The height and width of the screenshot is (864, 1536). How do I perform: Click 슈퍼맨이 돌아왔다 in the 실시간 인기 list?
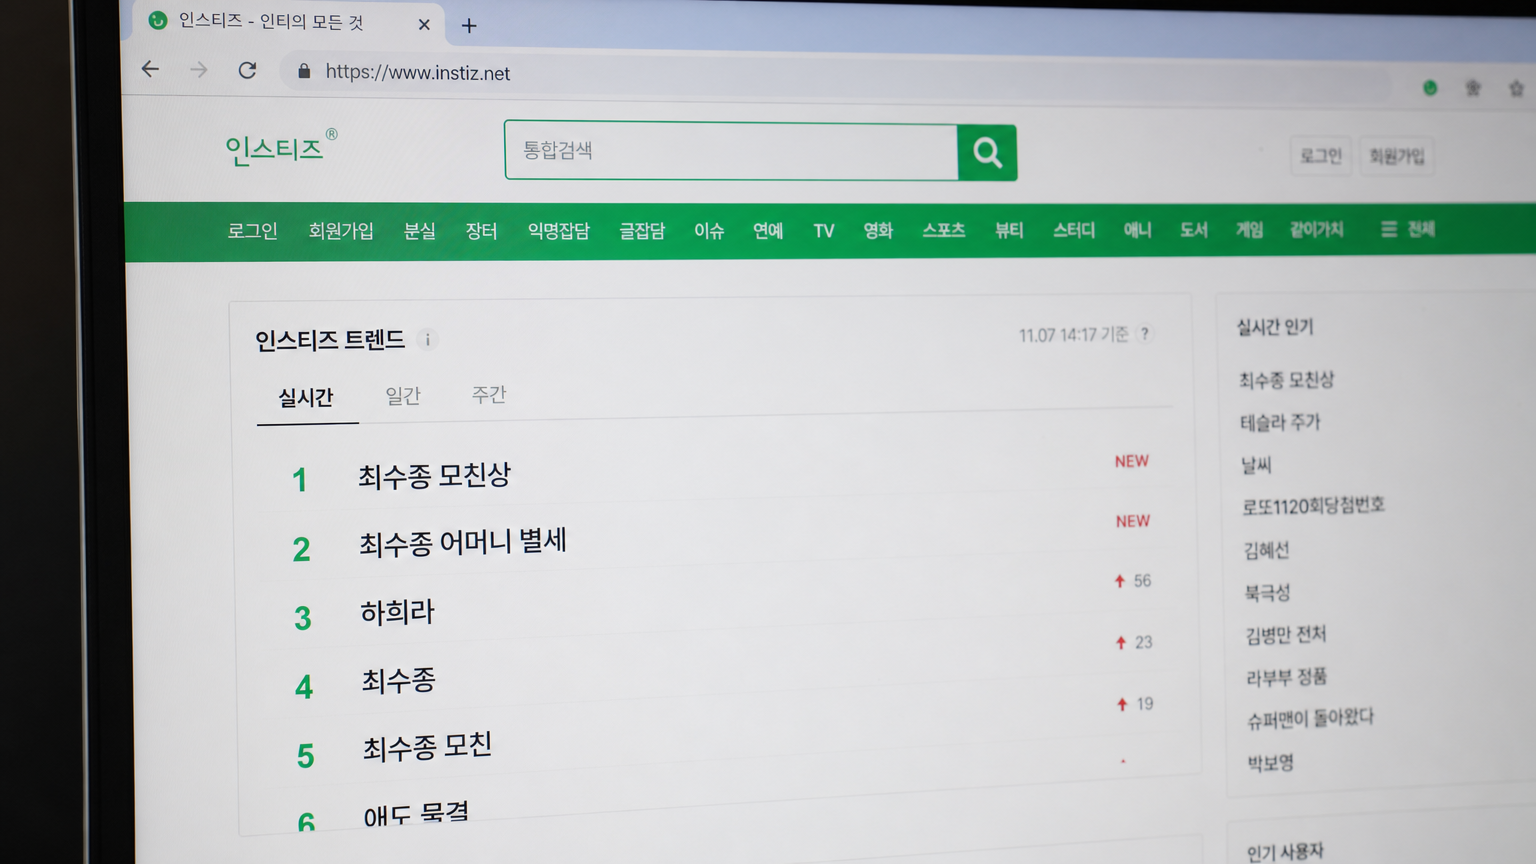tap(1310, 718)
